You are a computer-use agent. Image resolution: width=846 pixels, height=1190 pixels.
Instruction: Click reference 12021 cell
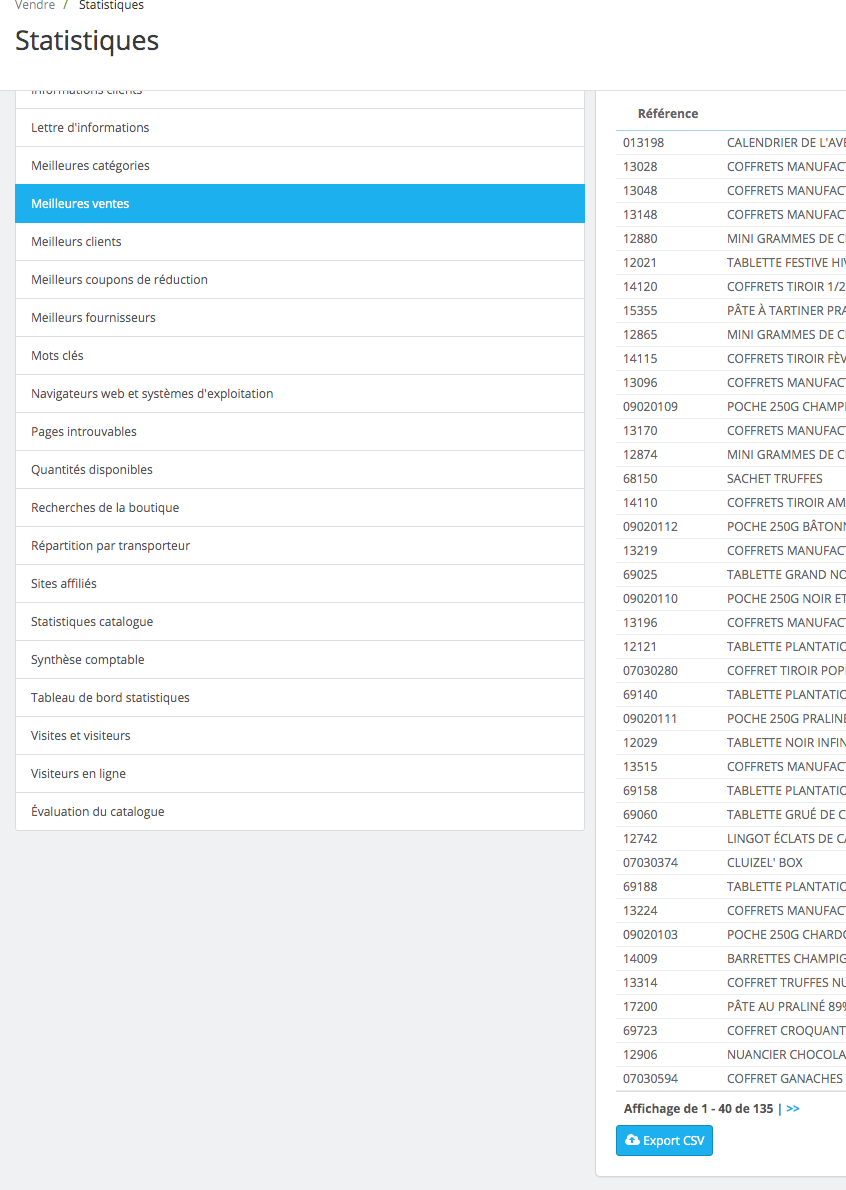(640, 263)
